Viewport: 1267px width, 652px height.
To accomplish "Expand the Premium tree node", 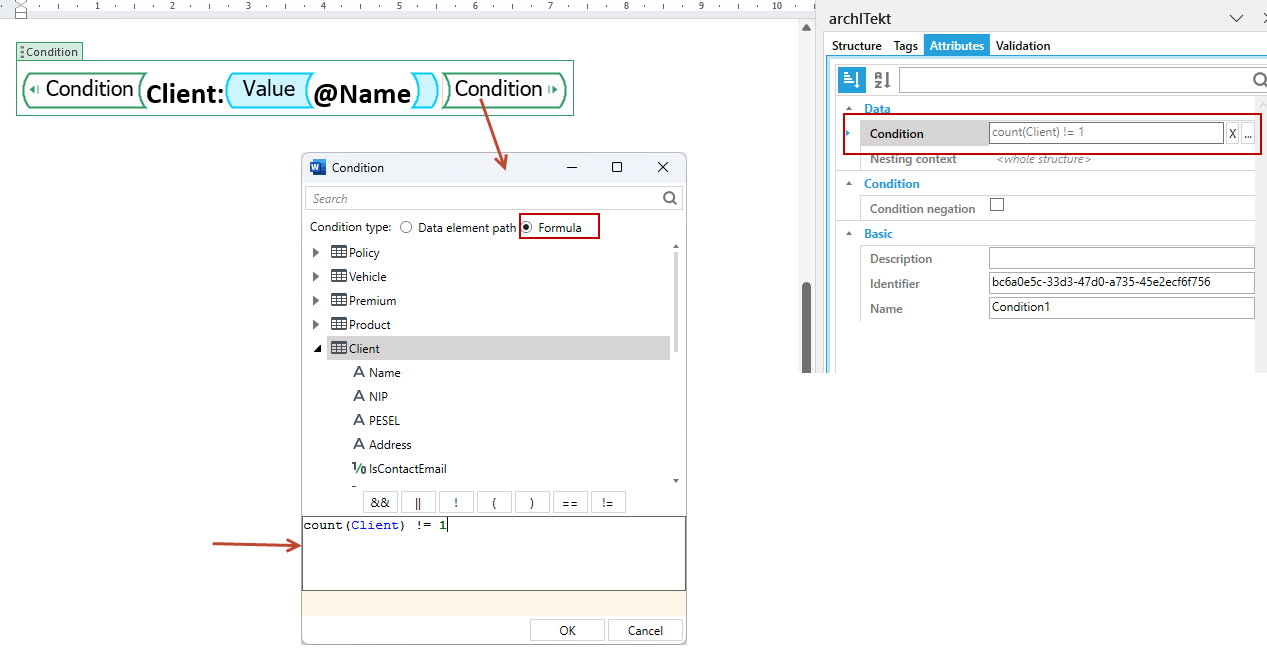I will [x=317, y=301].
